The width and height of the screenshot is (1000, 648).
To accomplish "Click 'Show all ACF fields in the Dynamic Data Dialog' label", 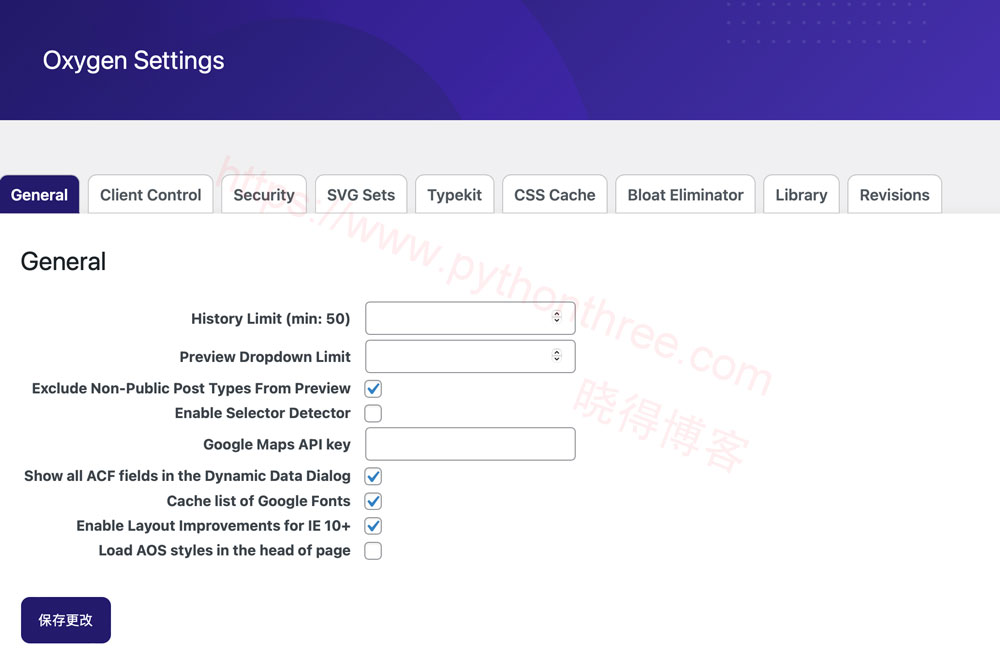I will point(188,476).
